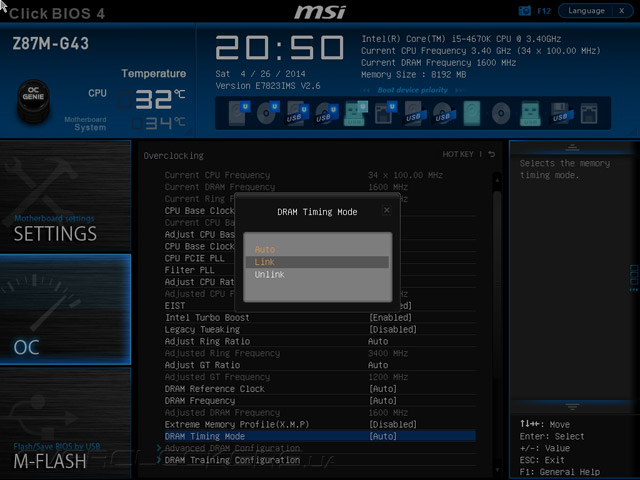Click the F12 screenshot camera icon
640x480 pixels.
[524, 11]
